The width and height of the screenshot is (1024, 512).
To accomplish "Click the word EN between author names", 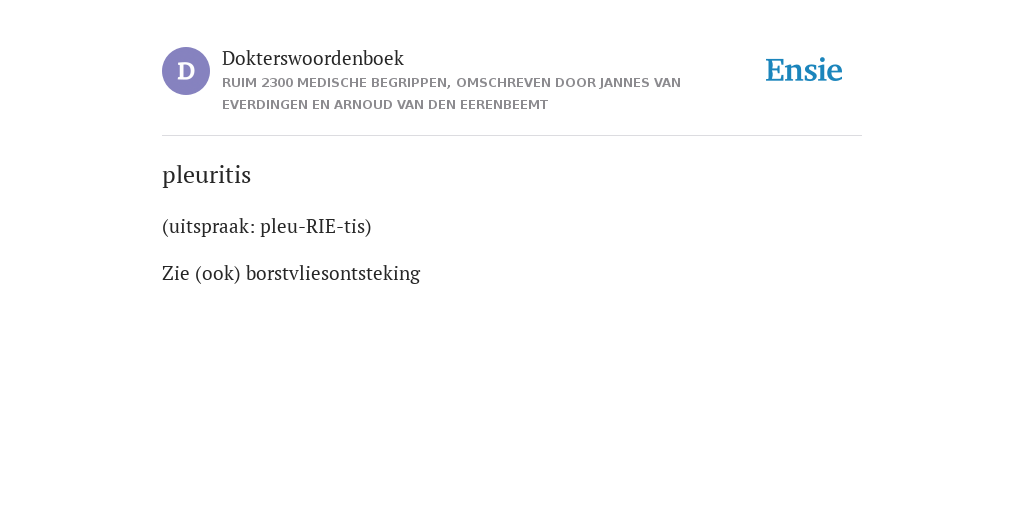I will 321,105.
